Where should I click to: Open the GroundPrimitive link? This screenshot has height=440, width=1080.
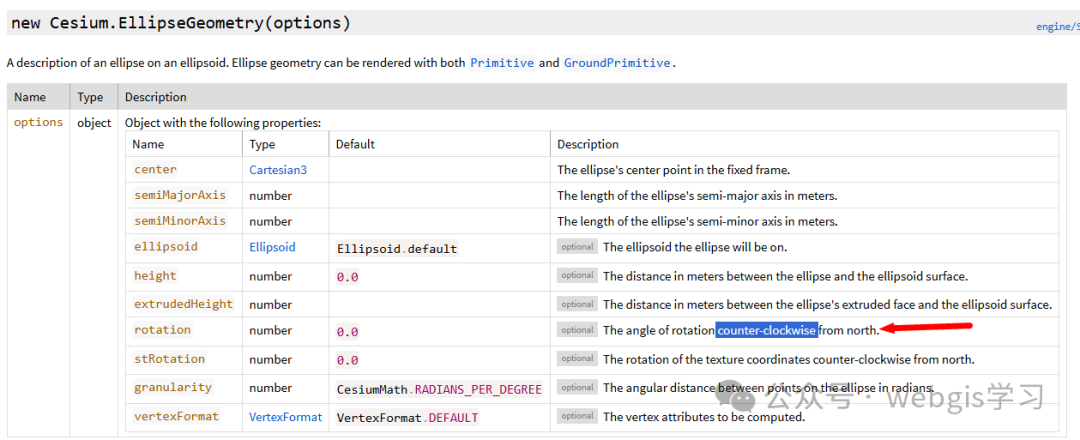point(616,63)
